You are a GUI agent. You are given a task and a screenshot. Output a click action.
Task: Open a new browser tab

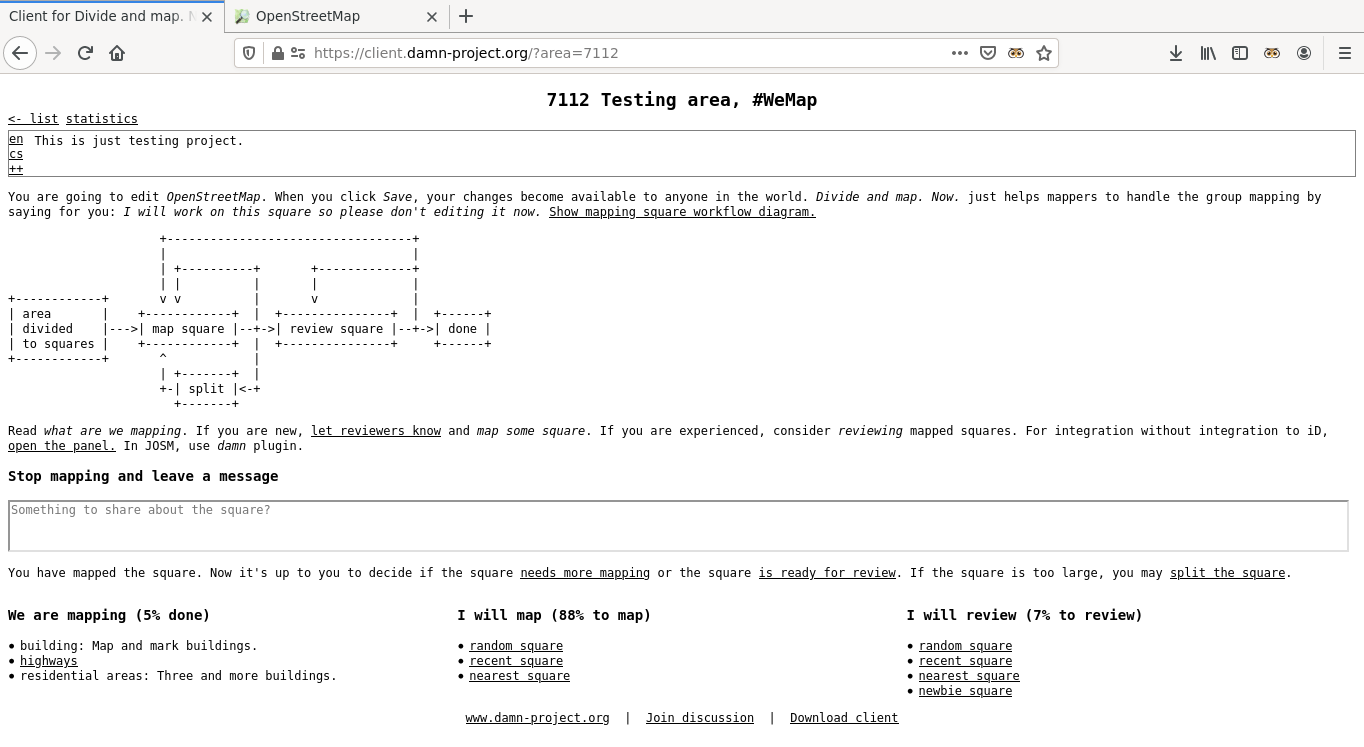tap(466, 16)
